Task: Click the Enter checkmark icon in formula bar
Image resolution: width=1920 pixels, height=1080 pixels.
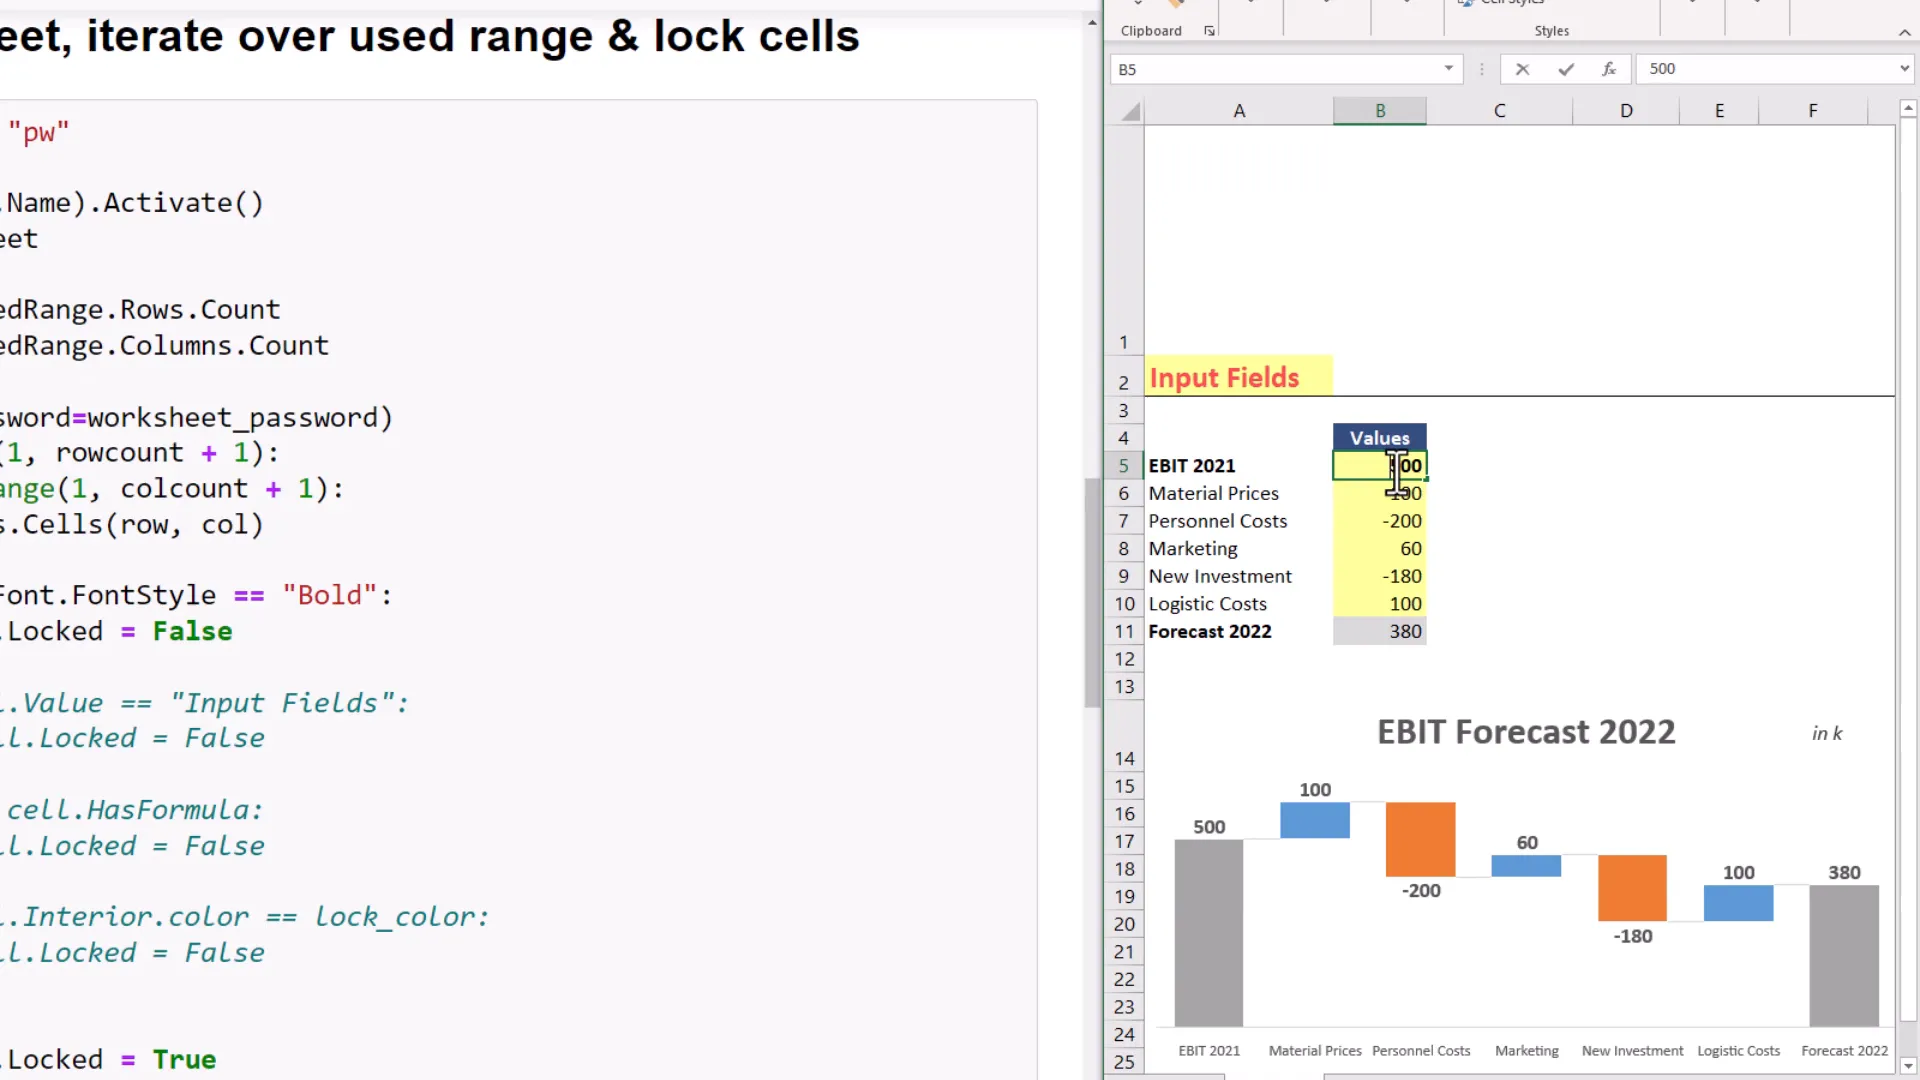Action: click(1566, 69)
